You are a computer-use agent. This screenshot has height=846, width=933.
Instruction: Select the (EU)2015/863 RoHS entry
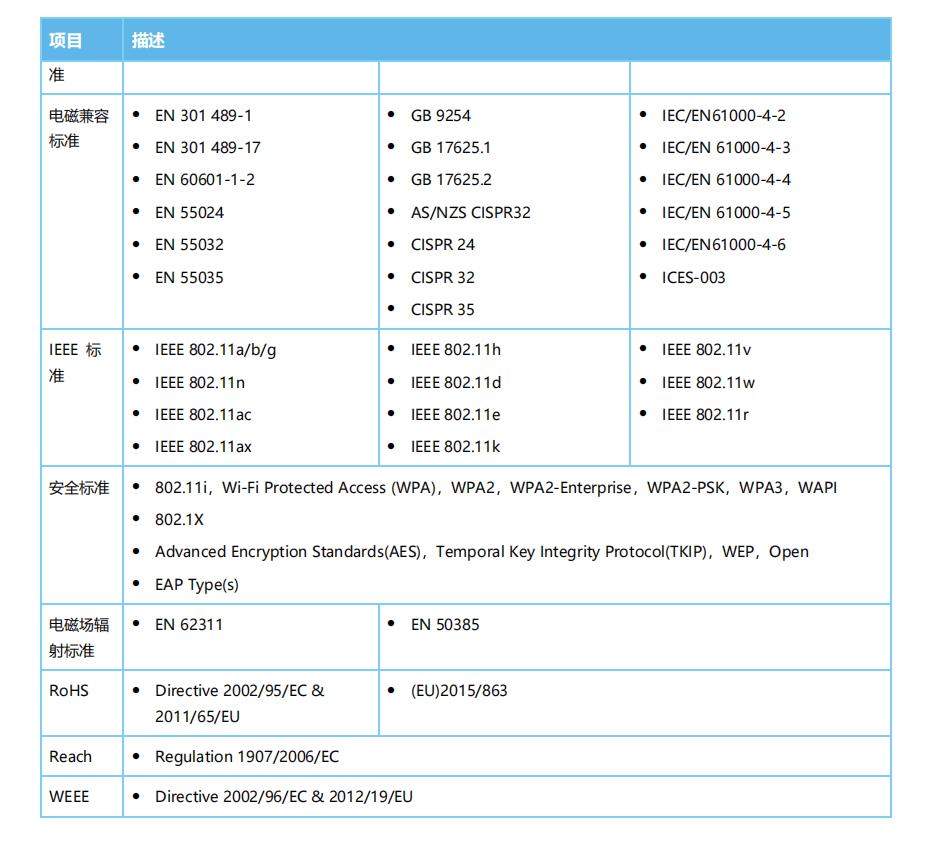click(x=459, y=690)
